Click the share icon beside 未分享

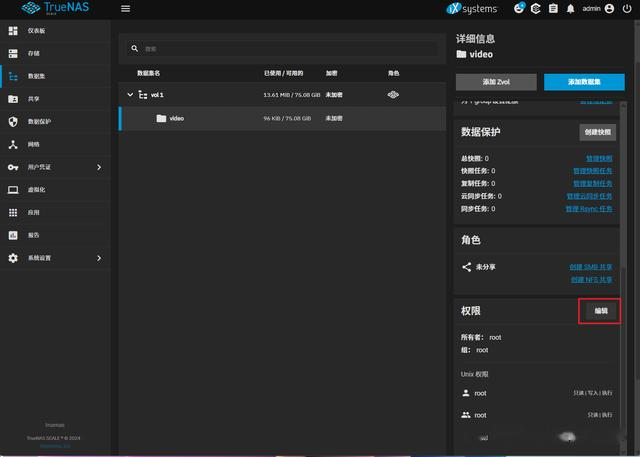[467, 267]
